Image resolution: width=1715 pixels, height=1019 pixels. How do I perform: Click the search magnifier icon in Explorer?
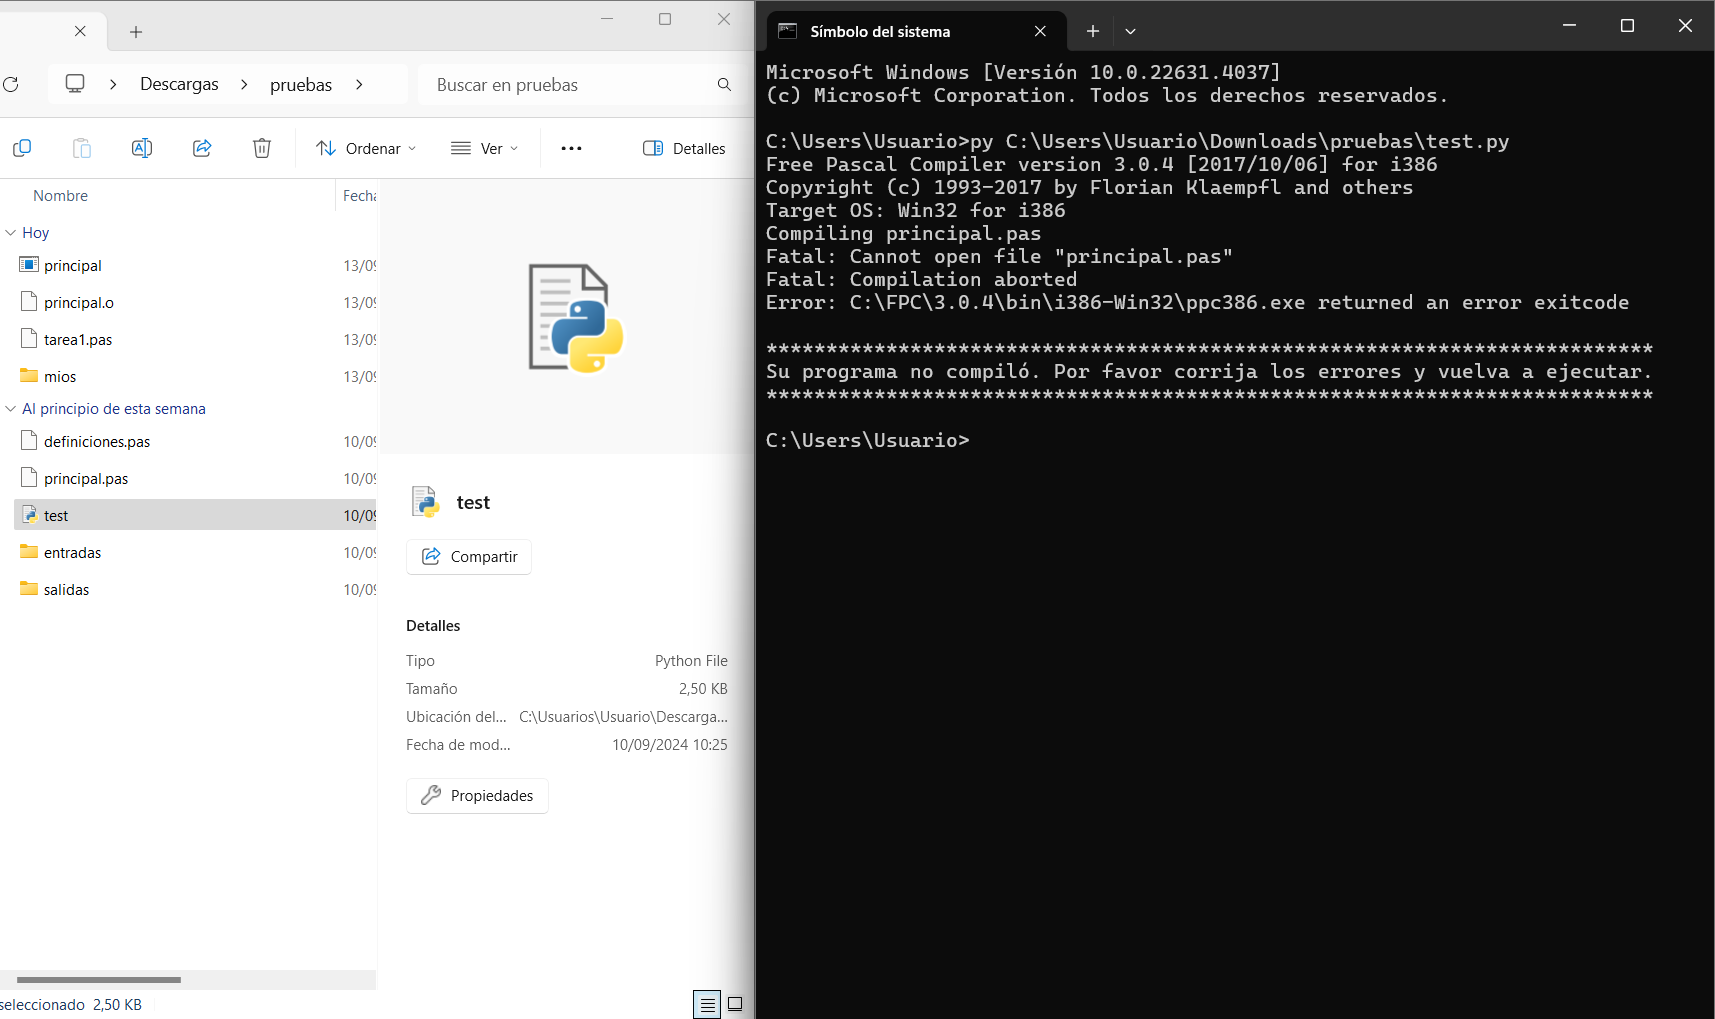pos(724,85)
